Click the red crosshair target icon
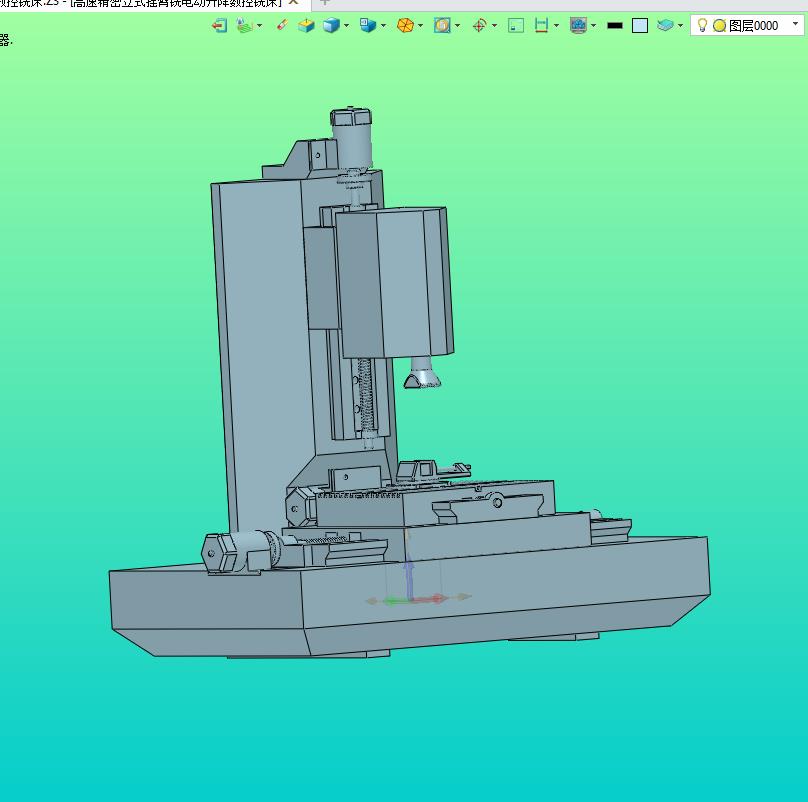The height and width of the screenshot is (802, 808). tap(479, 25)
